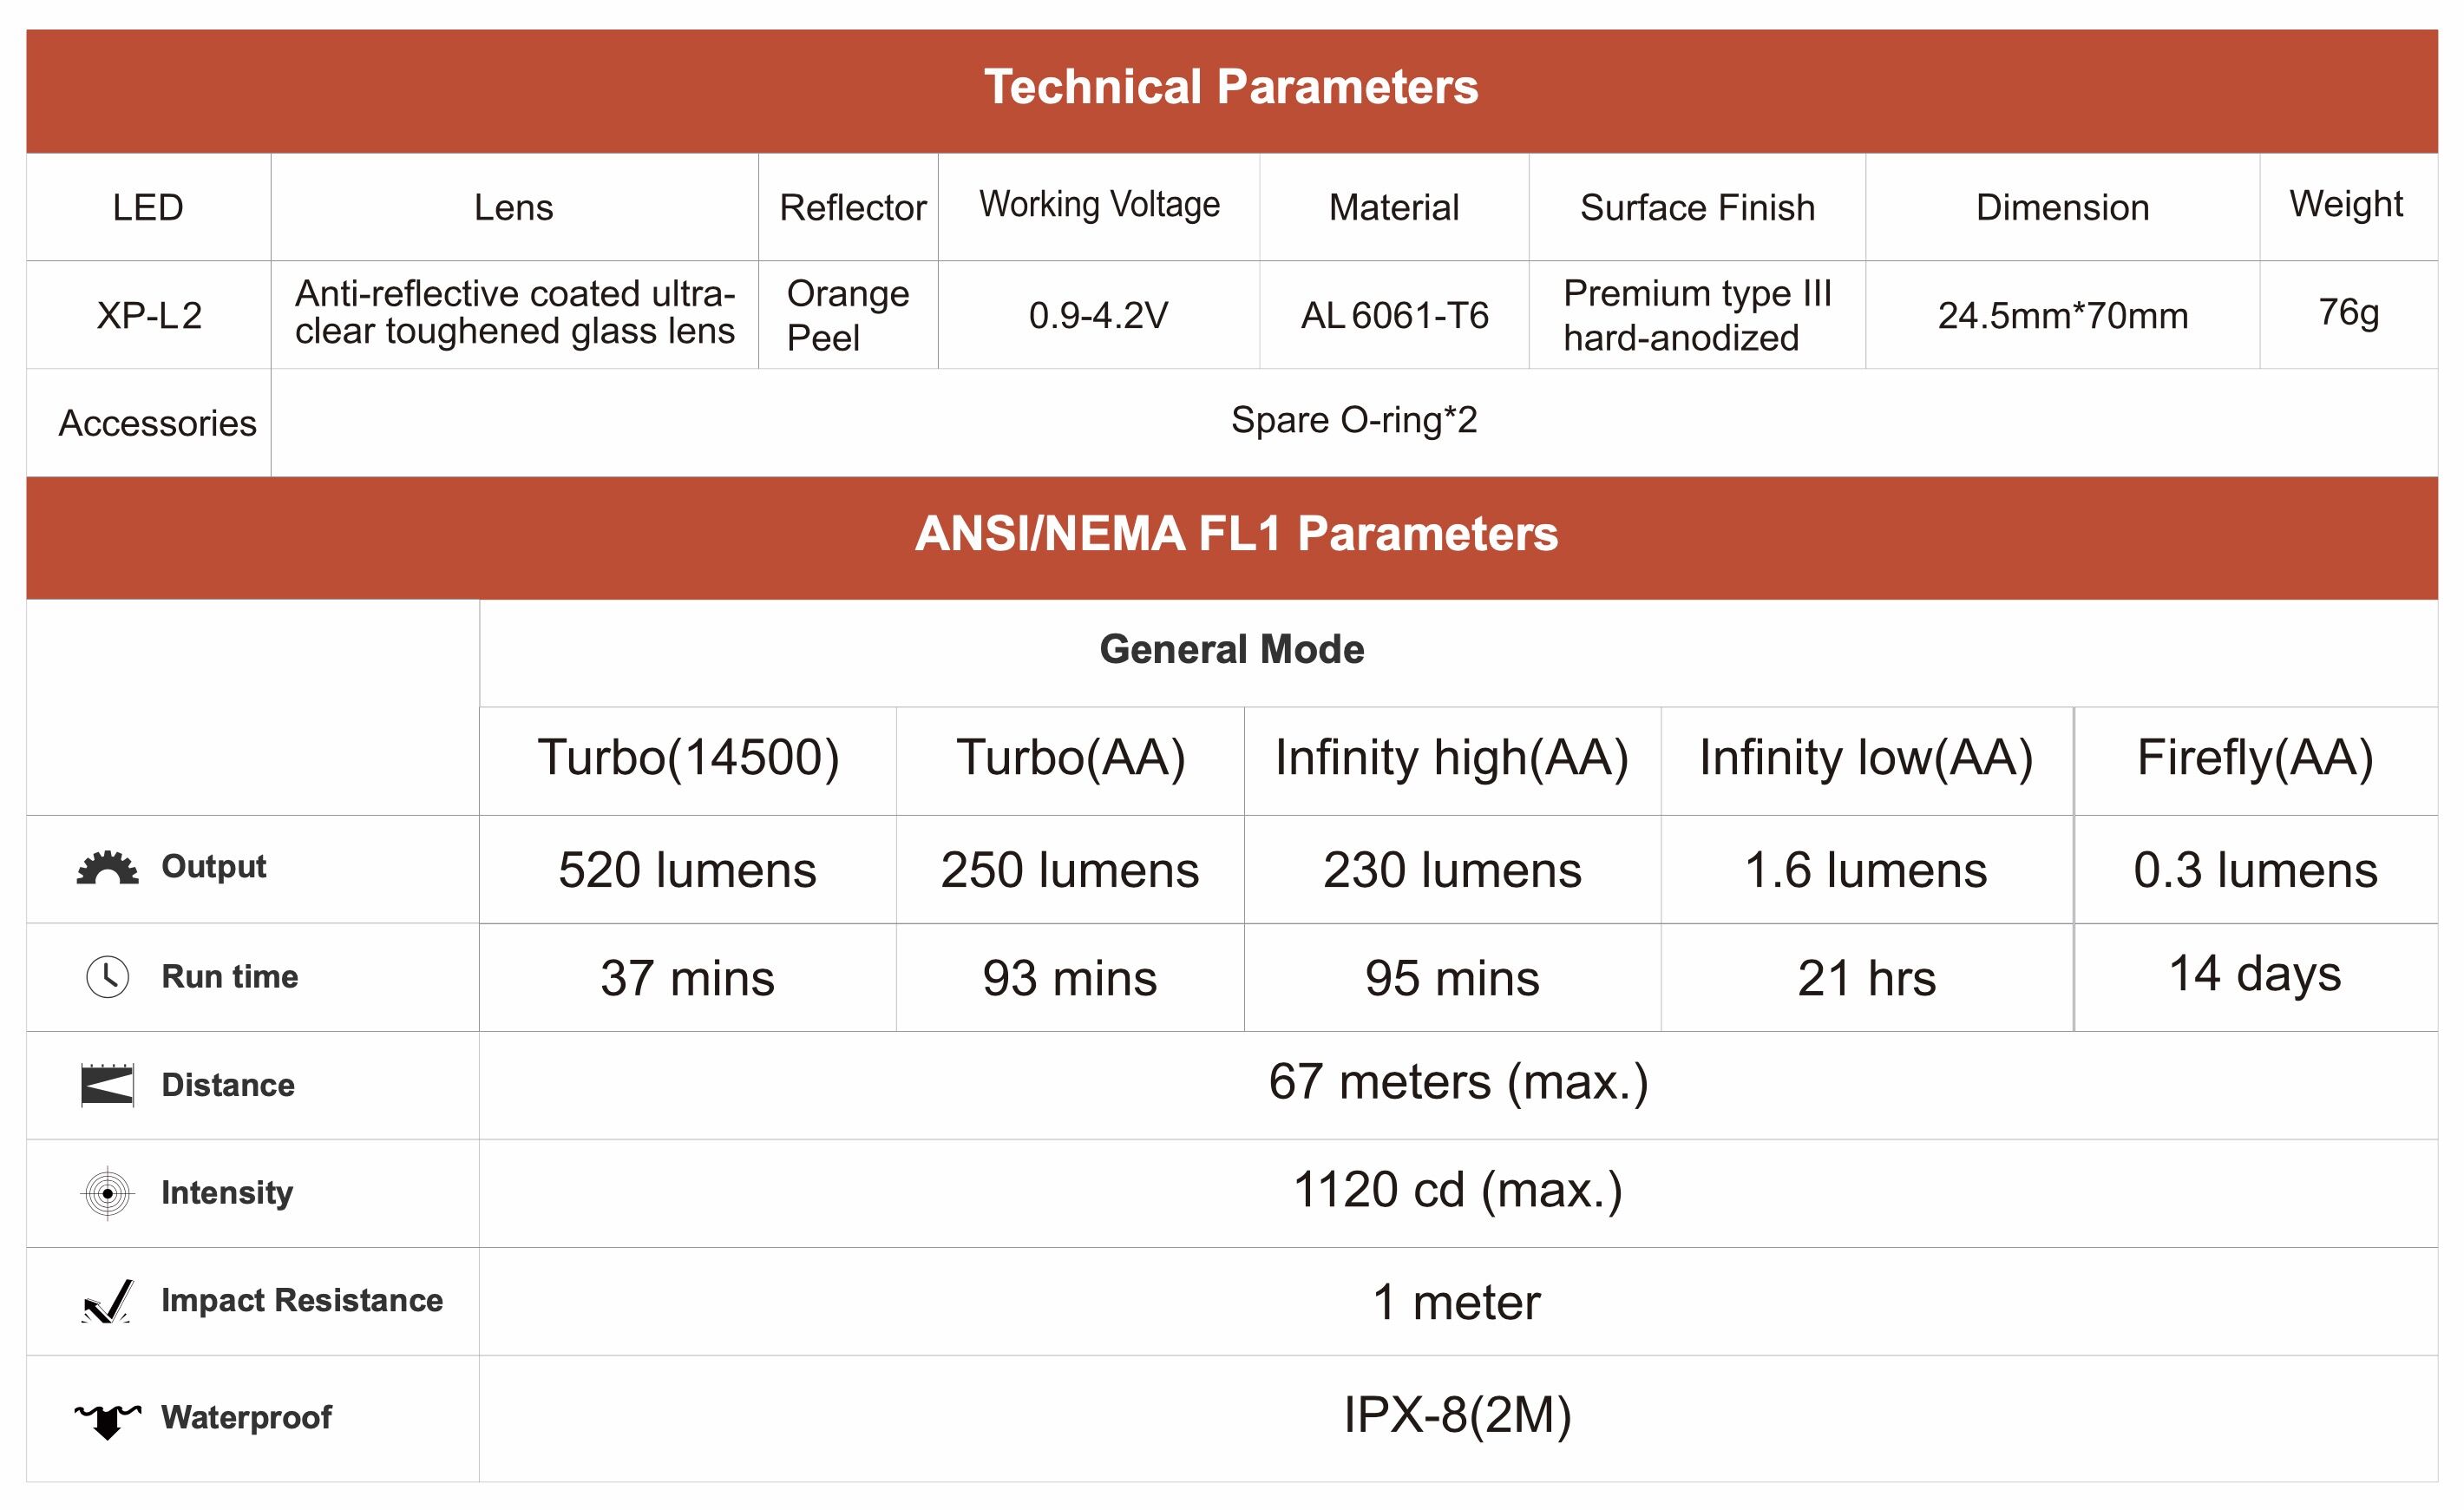Select the Turbo(14500) column header
The height and width of the screenshot is (1510, 2464).
tap(688, 758)
